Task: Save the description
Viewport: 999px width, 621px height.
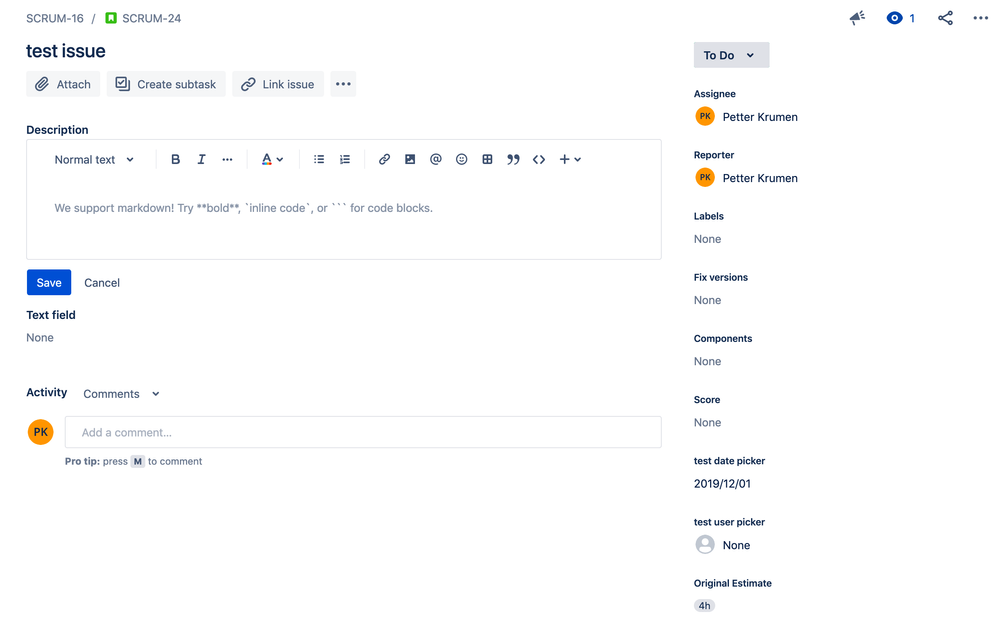Action: click(49, 282)
